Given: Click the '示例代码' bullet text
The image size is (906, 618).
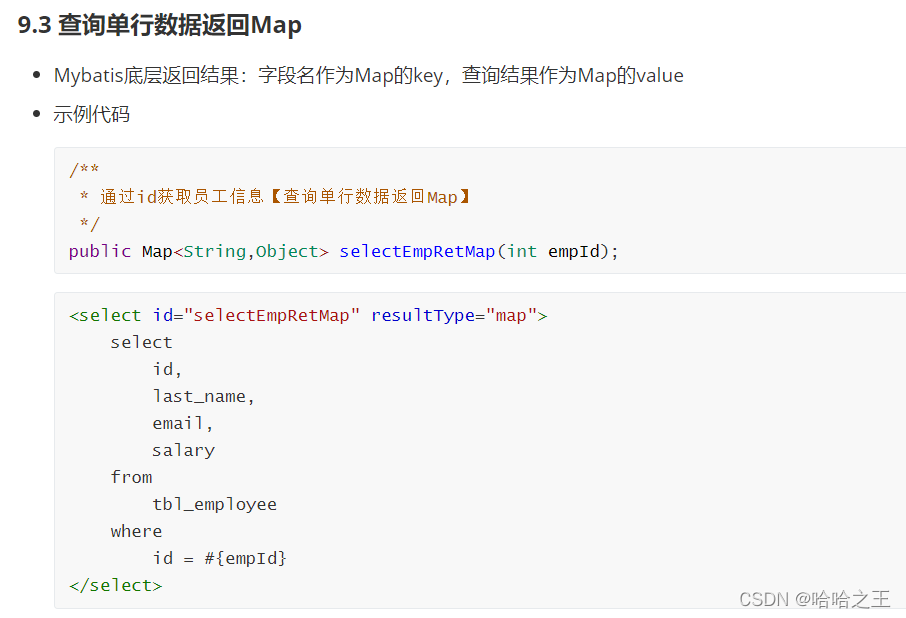Looking at the screenshot, I should (91, 114).
